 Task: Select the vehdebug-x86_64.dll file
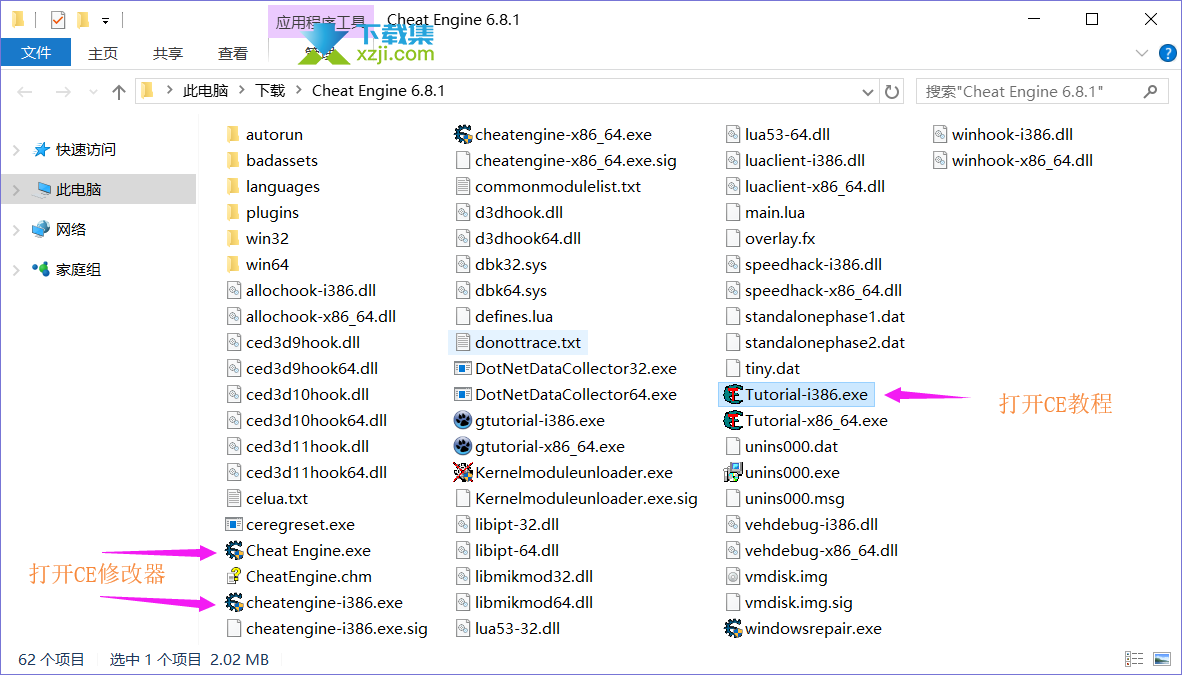[x=811, y=551]
